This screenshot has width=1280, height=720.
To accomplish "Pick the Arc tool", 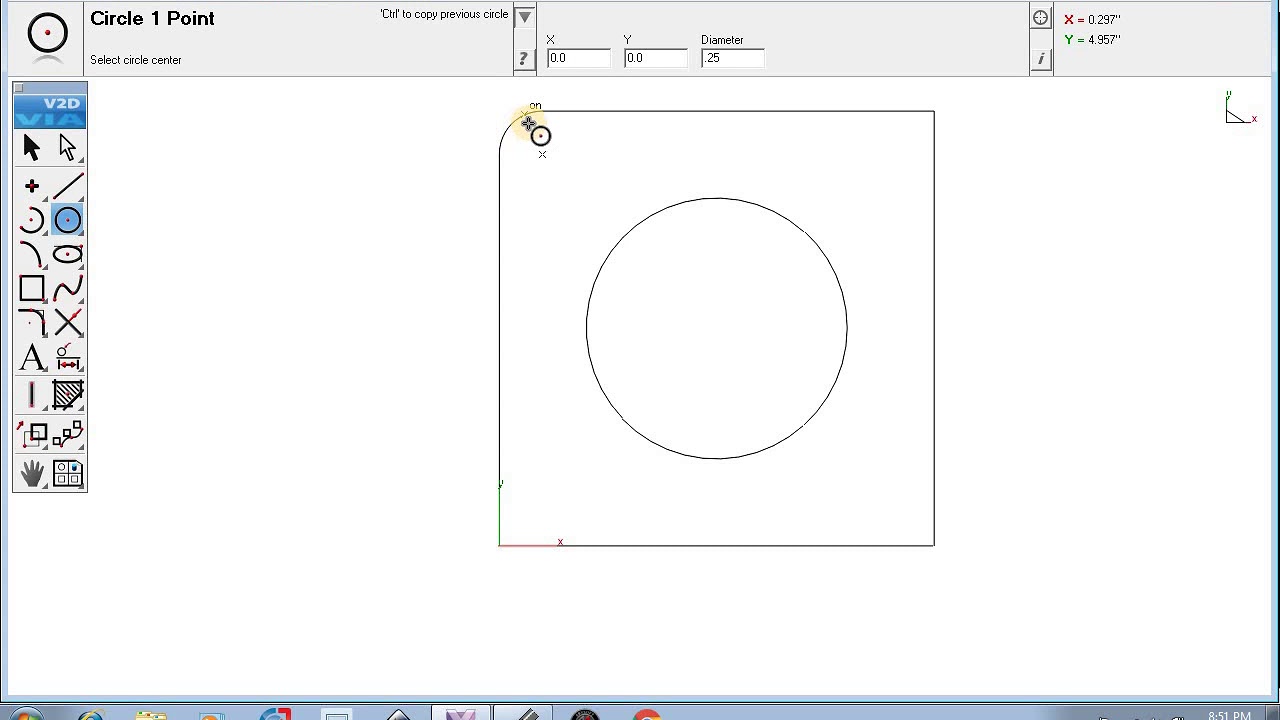I will click(x=31, y=220).
